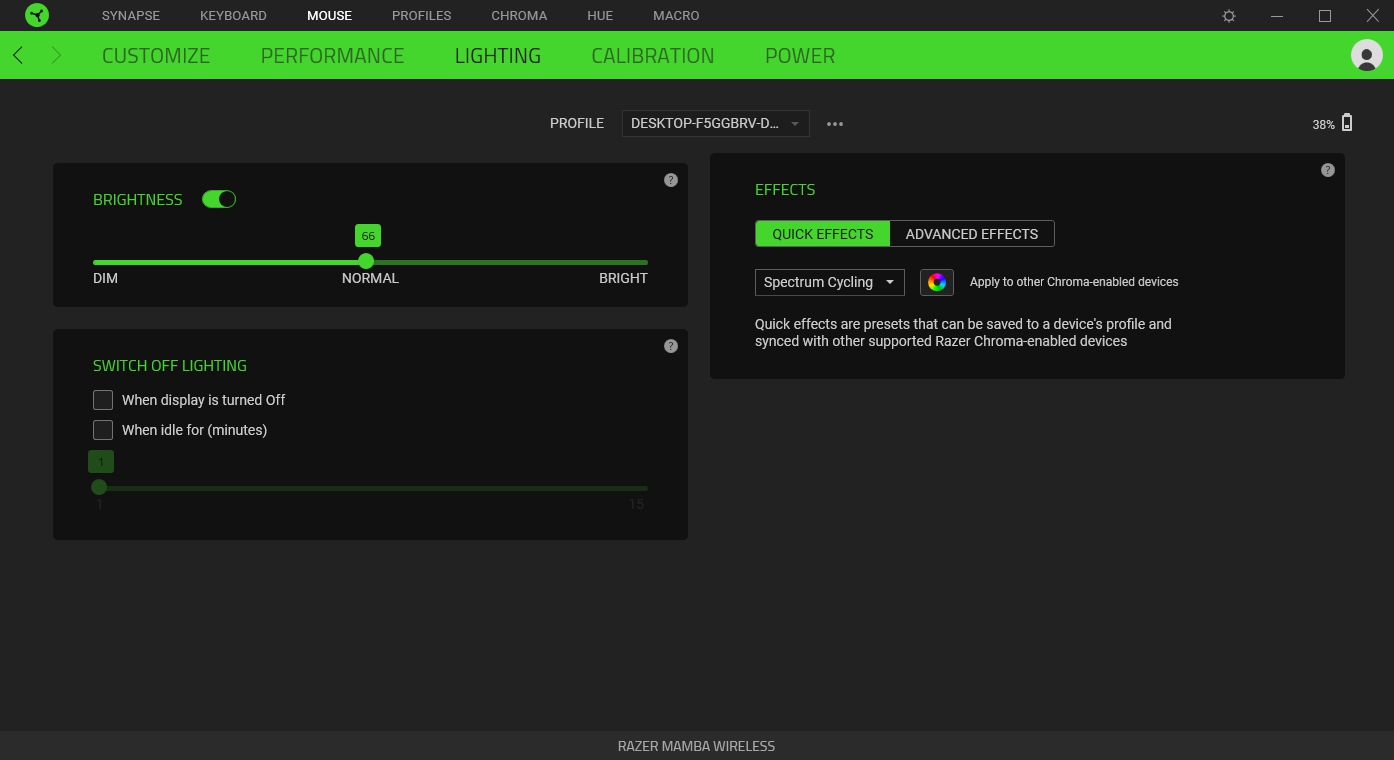Image resolution: width=1394 pixels, height=760 pixels.
Task: Check 'When display is turned Off'
Action: point(103,400)
